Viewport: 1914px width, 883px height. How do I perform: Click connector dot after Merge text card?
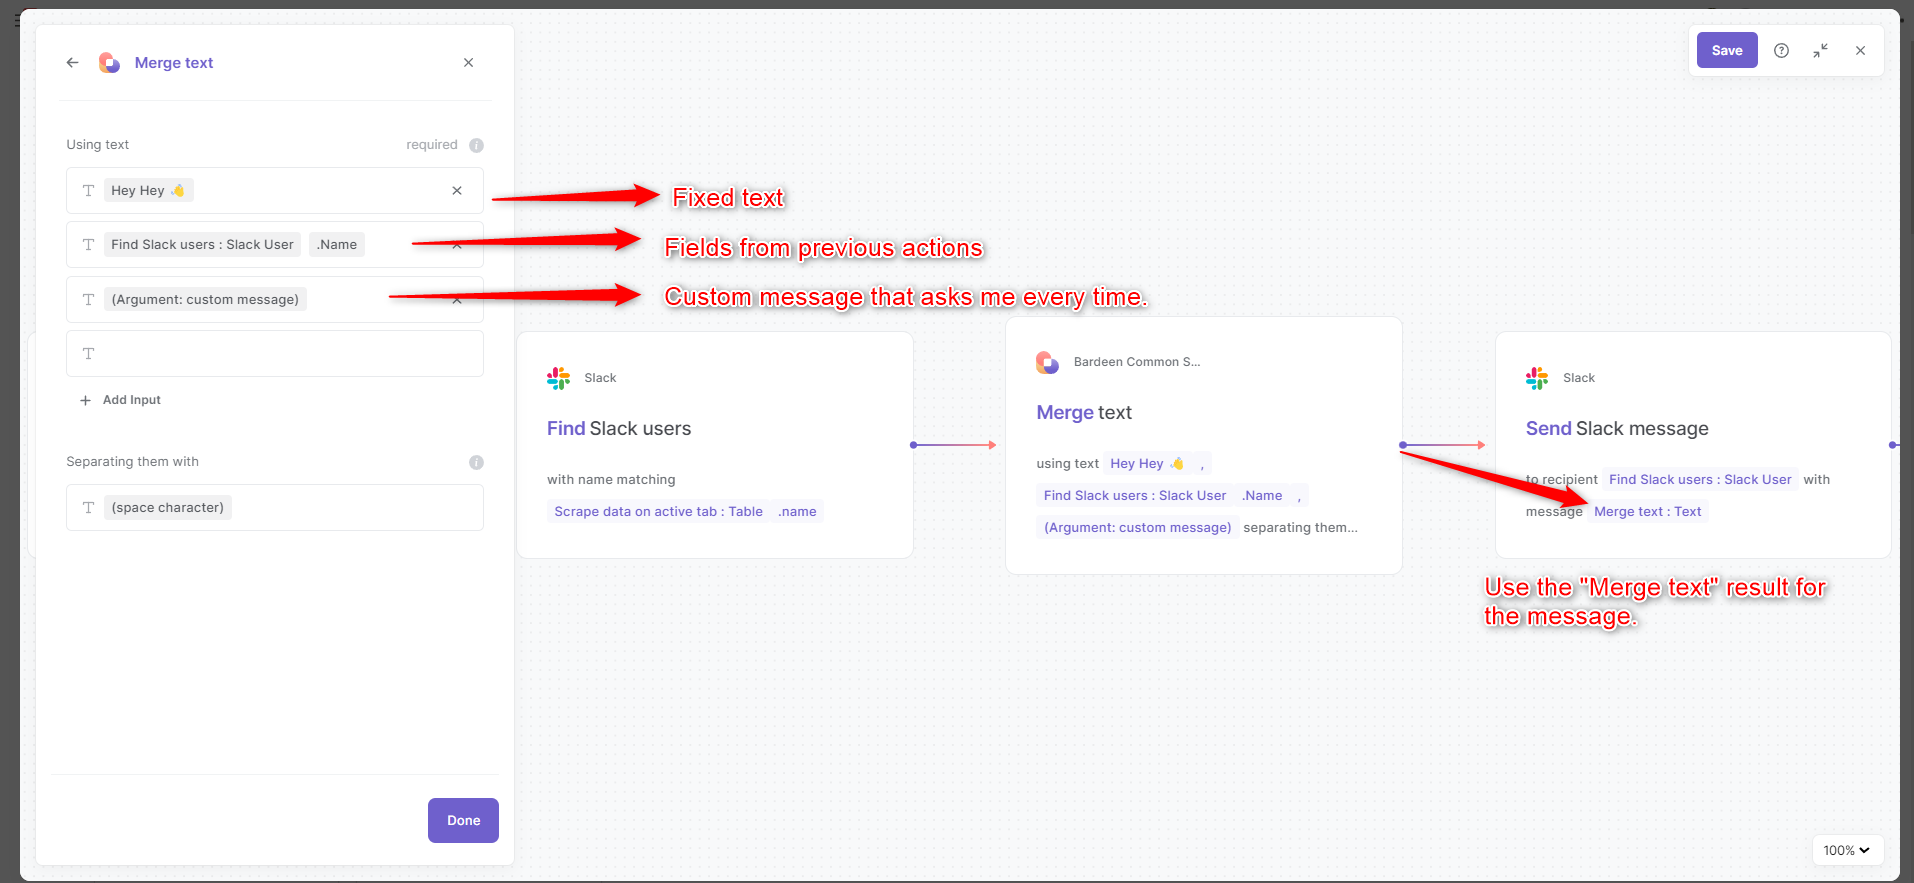(x=1403, y=445)
